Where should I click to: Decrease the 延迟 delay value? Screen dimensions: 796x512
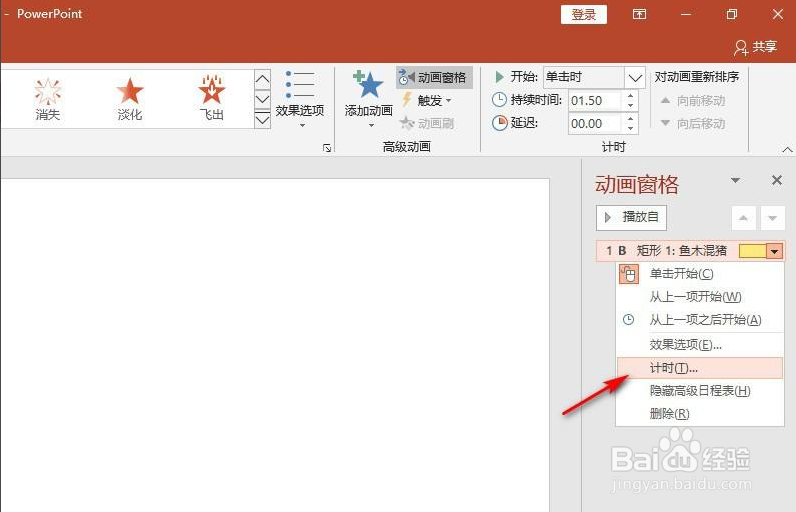(x=630, y=128)
